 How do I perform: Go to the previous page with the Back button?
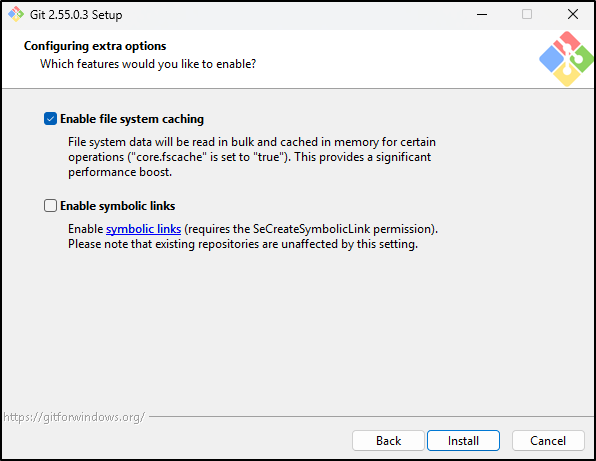(x=388, y=440)
